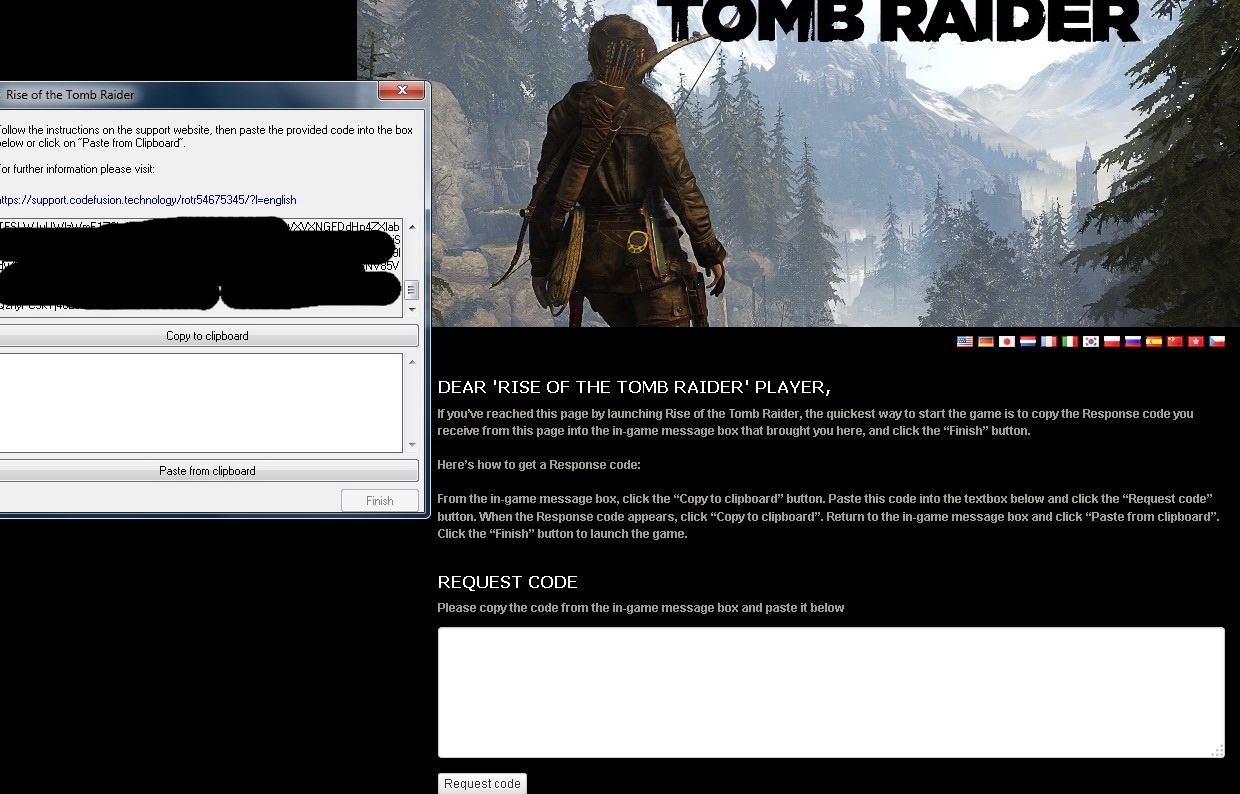1240x794 pixels.
Task: Choose the South Korean flag
Action: click(x=1091, y=342)
